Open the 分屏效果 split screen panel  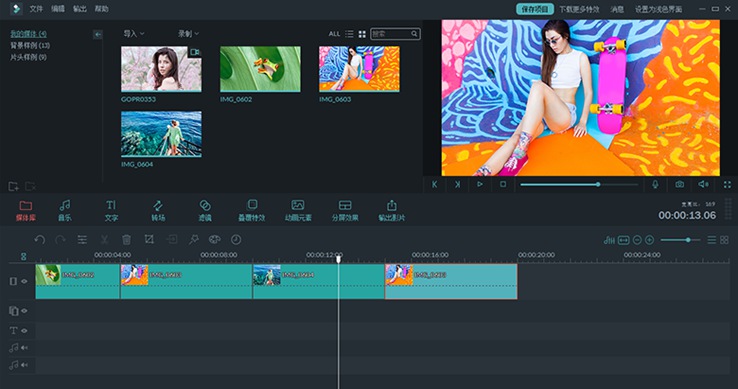(345, 210)
